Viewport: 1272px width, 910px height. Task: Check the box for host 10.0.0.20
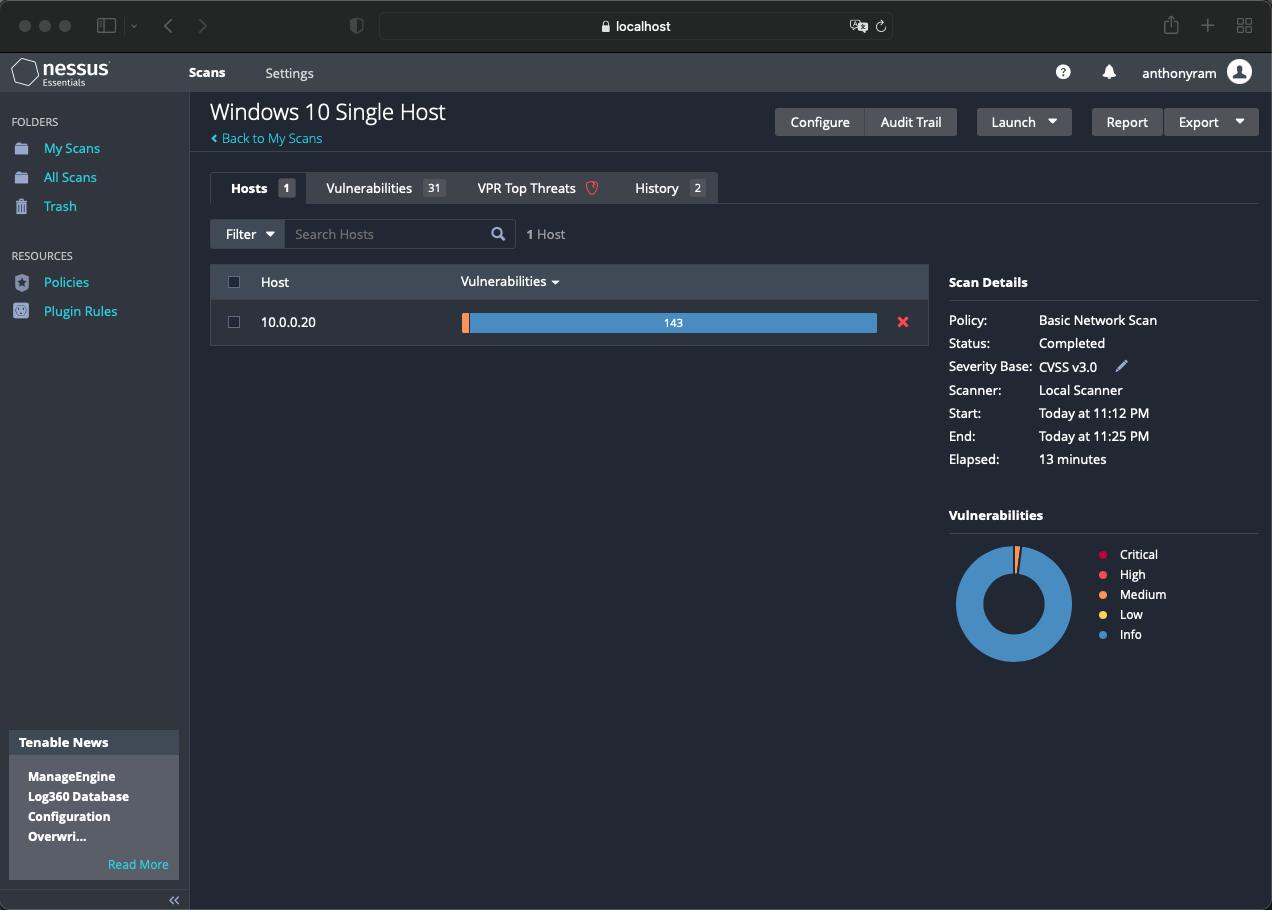[x=234, y=322]
